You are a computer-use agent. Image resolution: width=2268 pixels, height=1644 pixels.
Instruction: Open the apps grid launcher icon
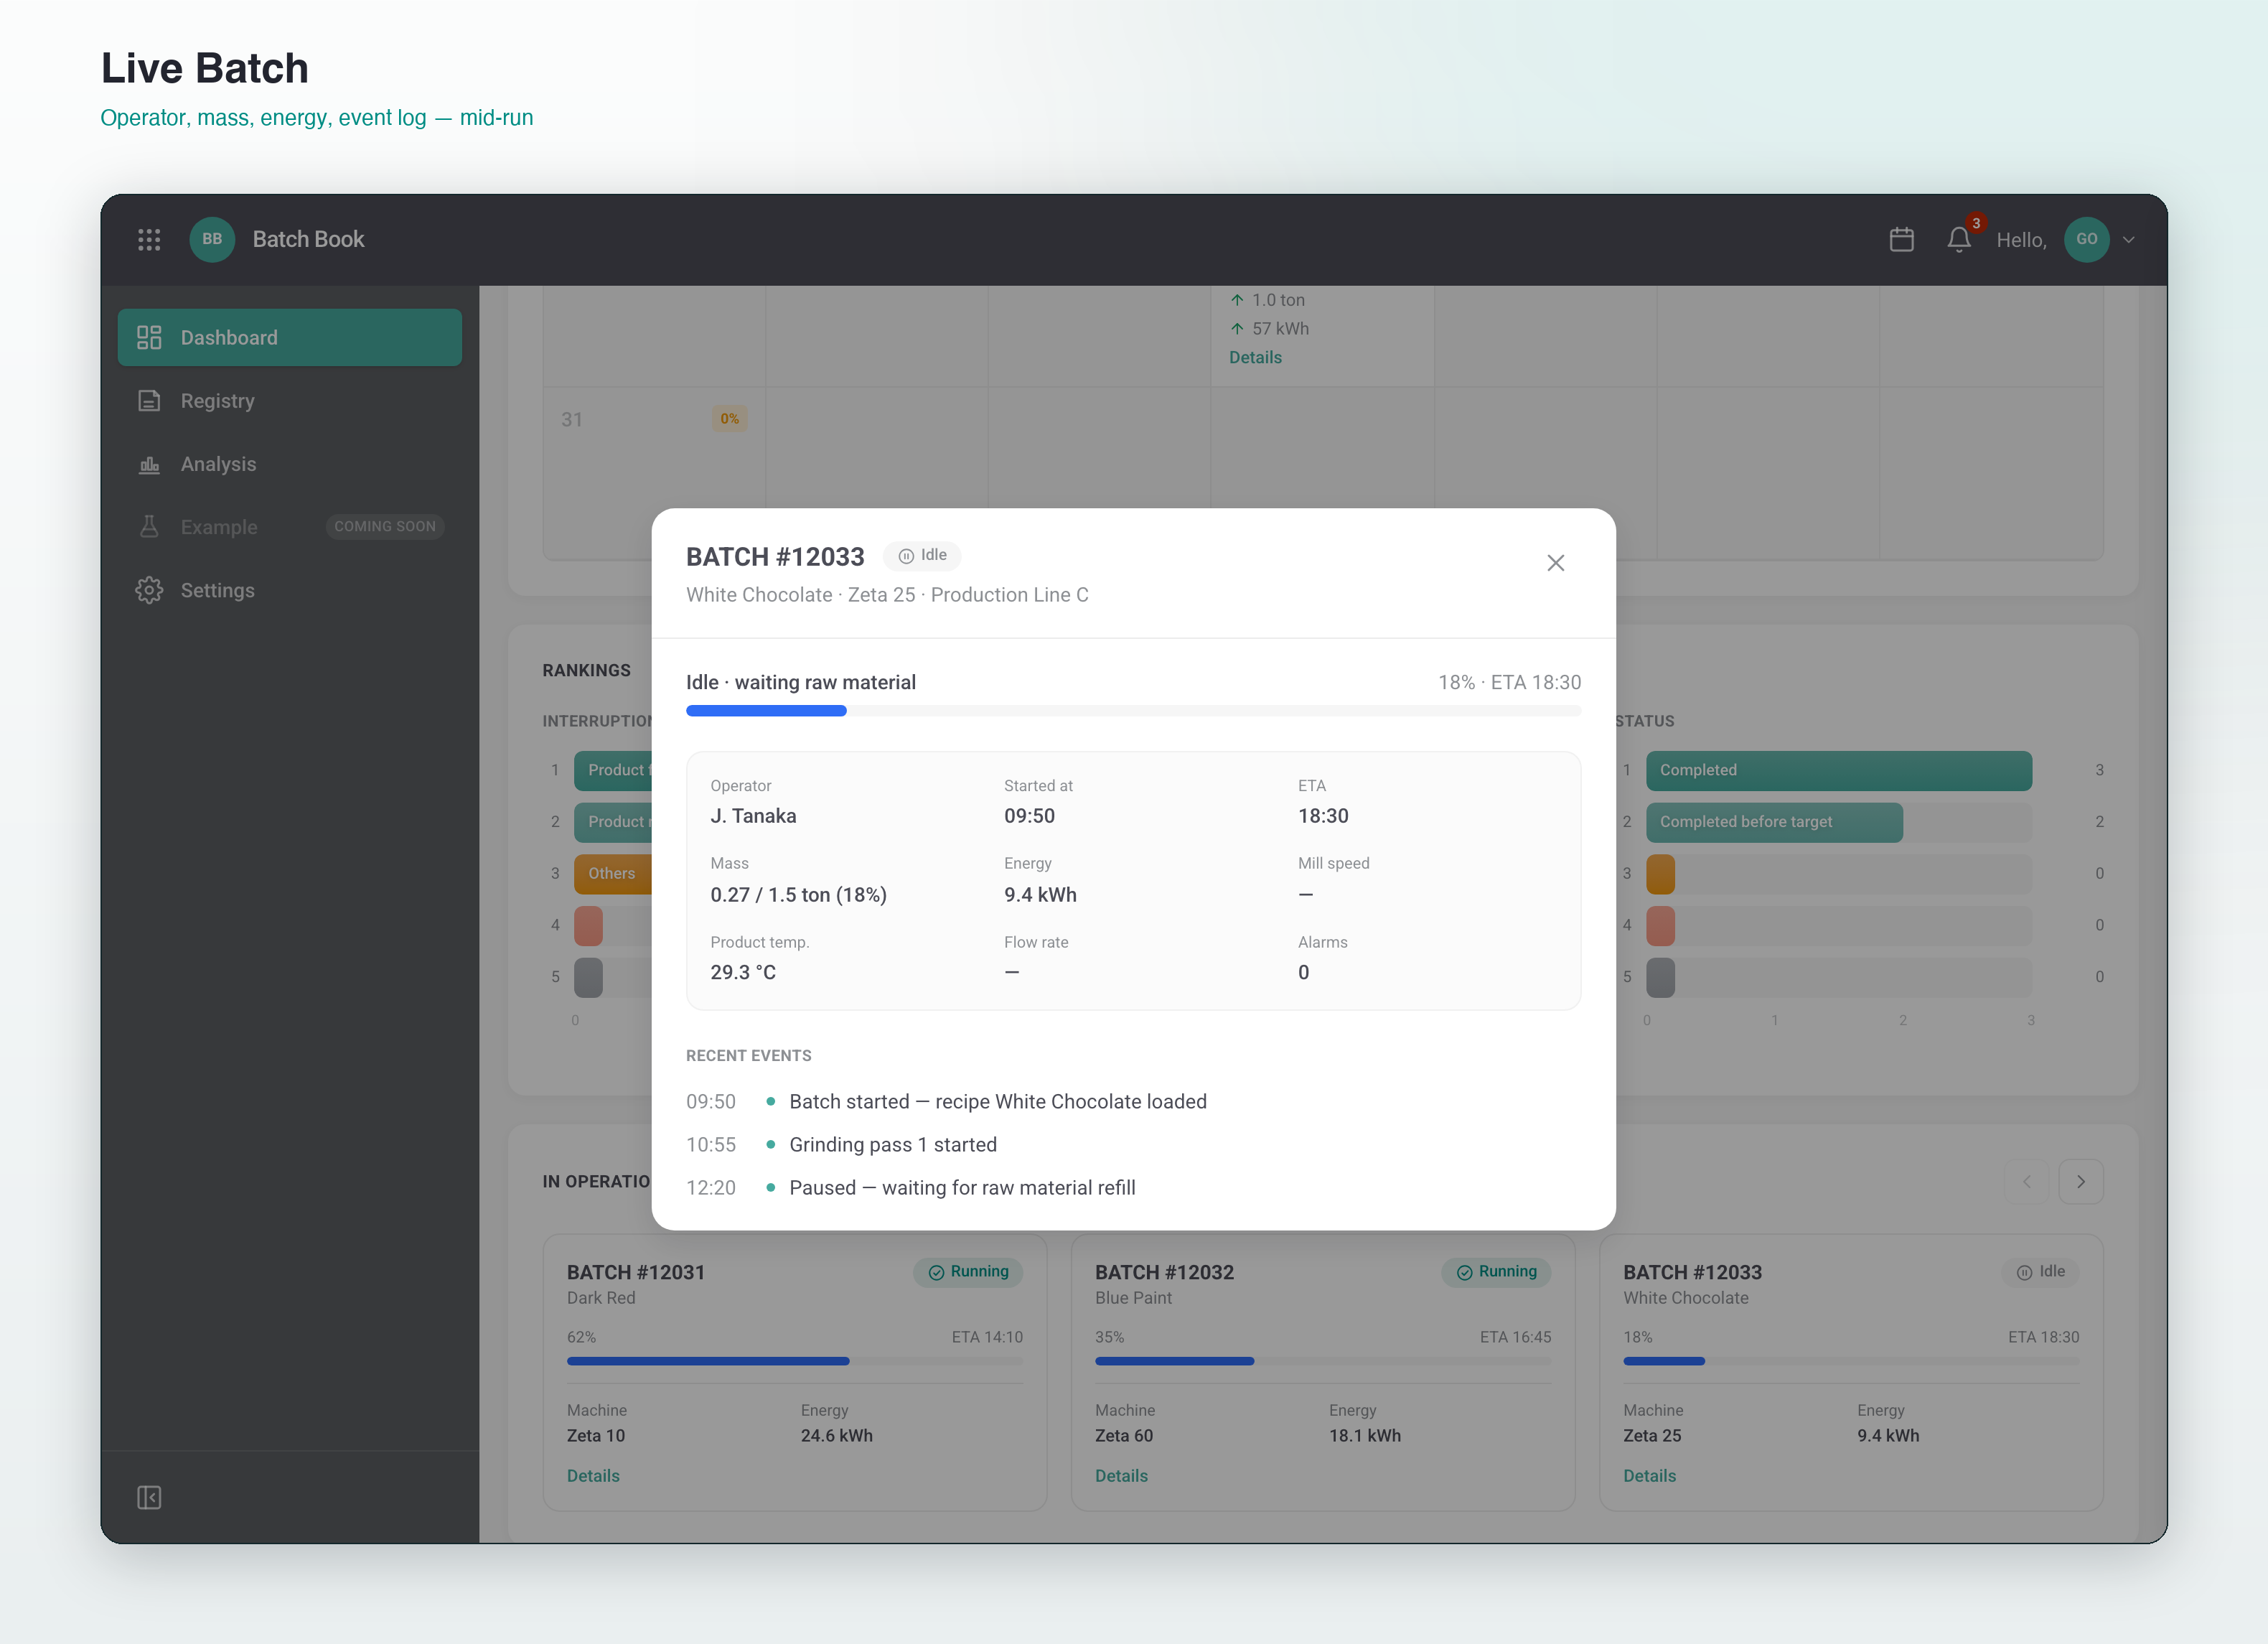149,240
